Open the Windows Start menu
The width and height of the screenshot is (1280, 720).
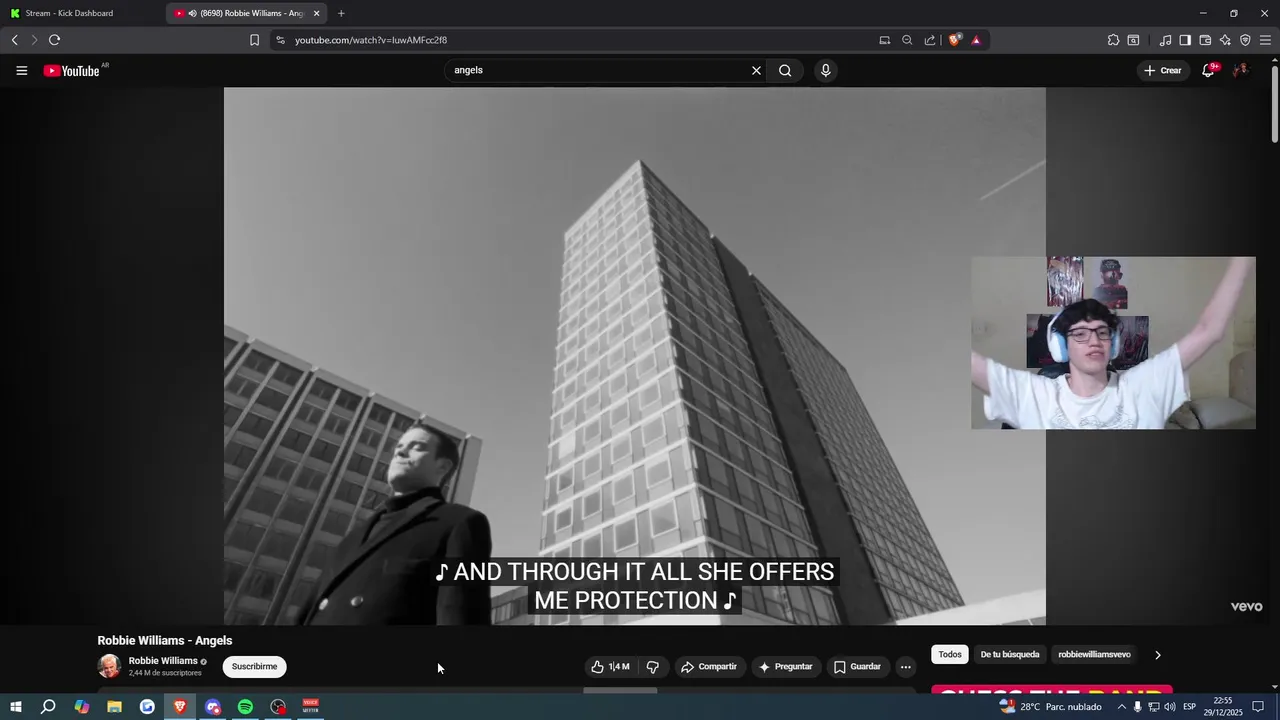point(16,707)
